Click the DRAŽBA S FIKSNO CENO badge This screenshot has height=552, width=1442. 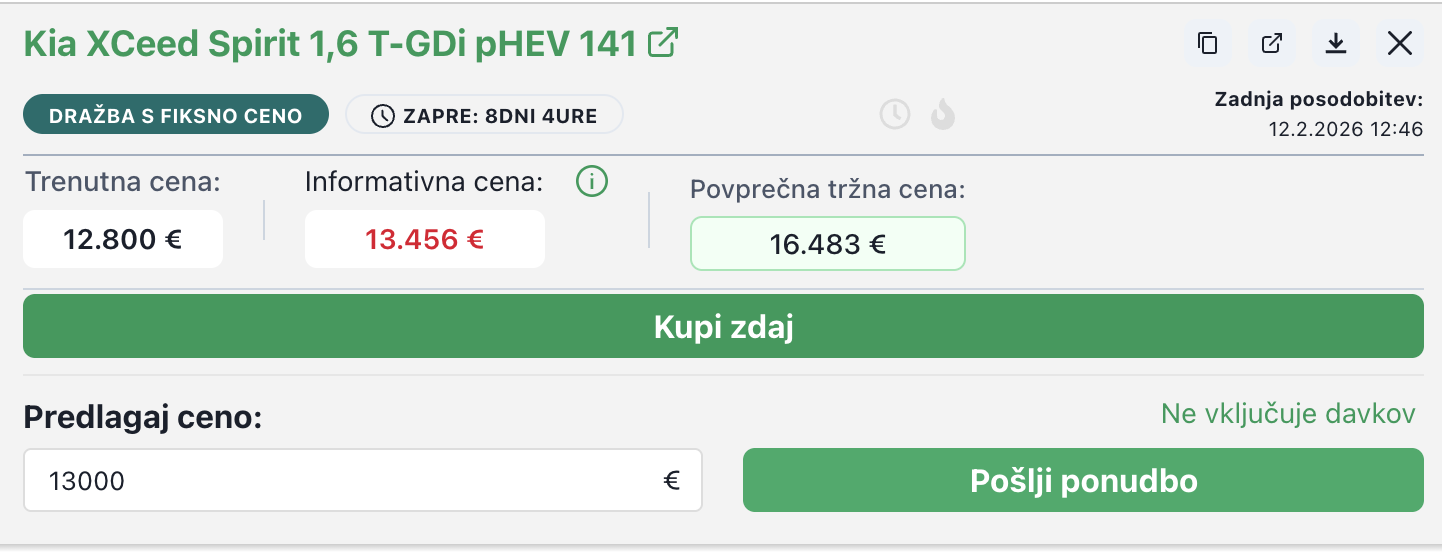[x=176, y=115]
